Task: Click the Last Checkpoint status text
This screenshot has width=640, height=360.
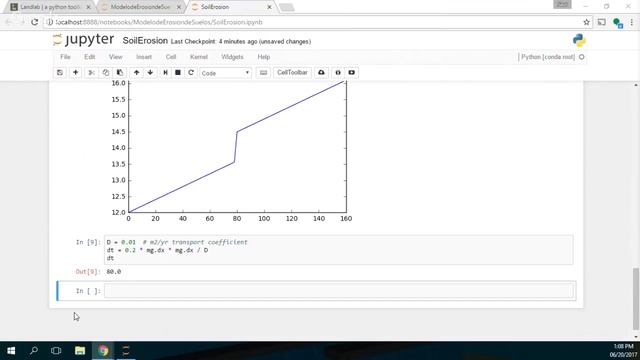Action: click(241, 42)
